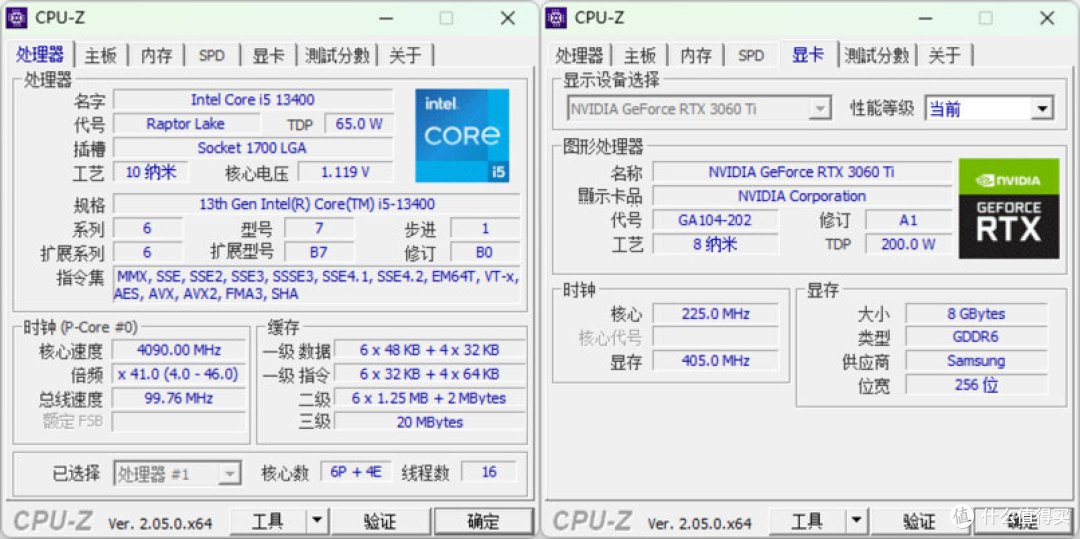The width and height of the screenshot is (1080, 539).
Task: Click the GPU 代号 value GA104-202
Action: pos(715,220)
